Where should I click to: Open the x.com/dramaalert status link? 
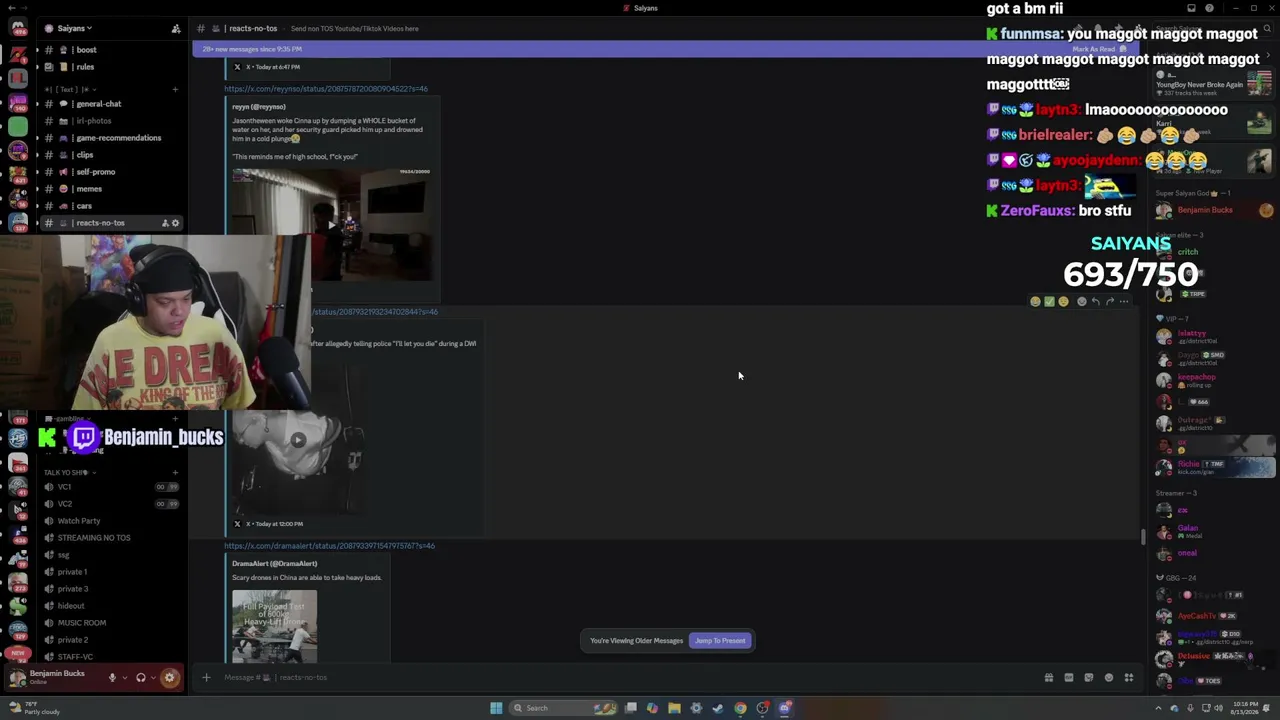329,546
